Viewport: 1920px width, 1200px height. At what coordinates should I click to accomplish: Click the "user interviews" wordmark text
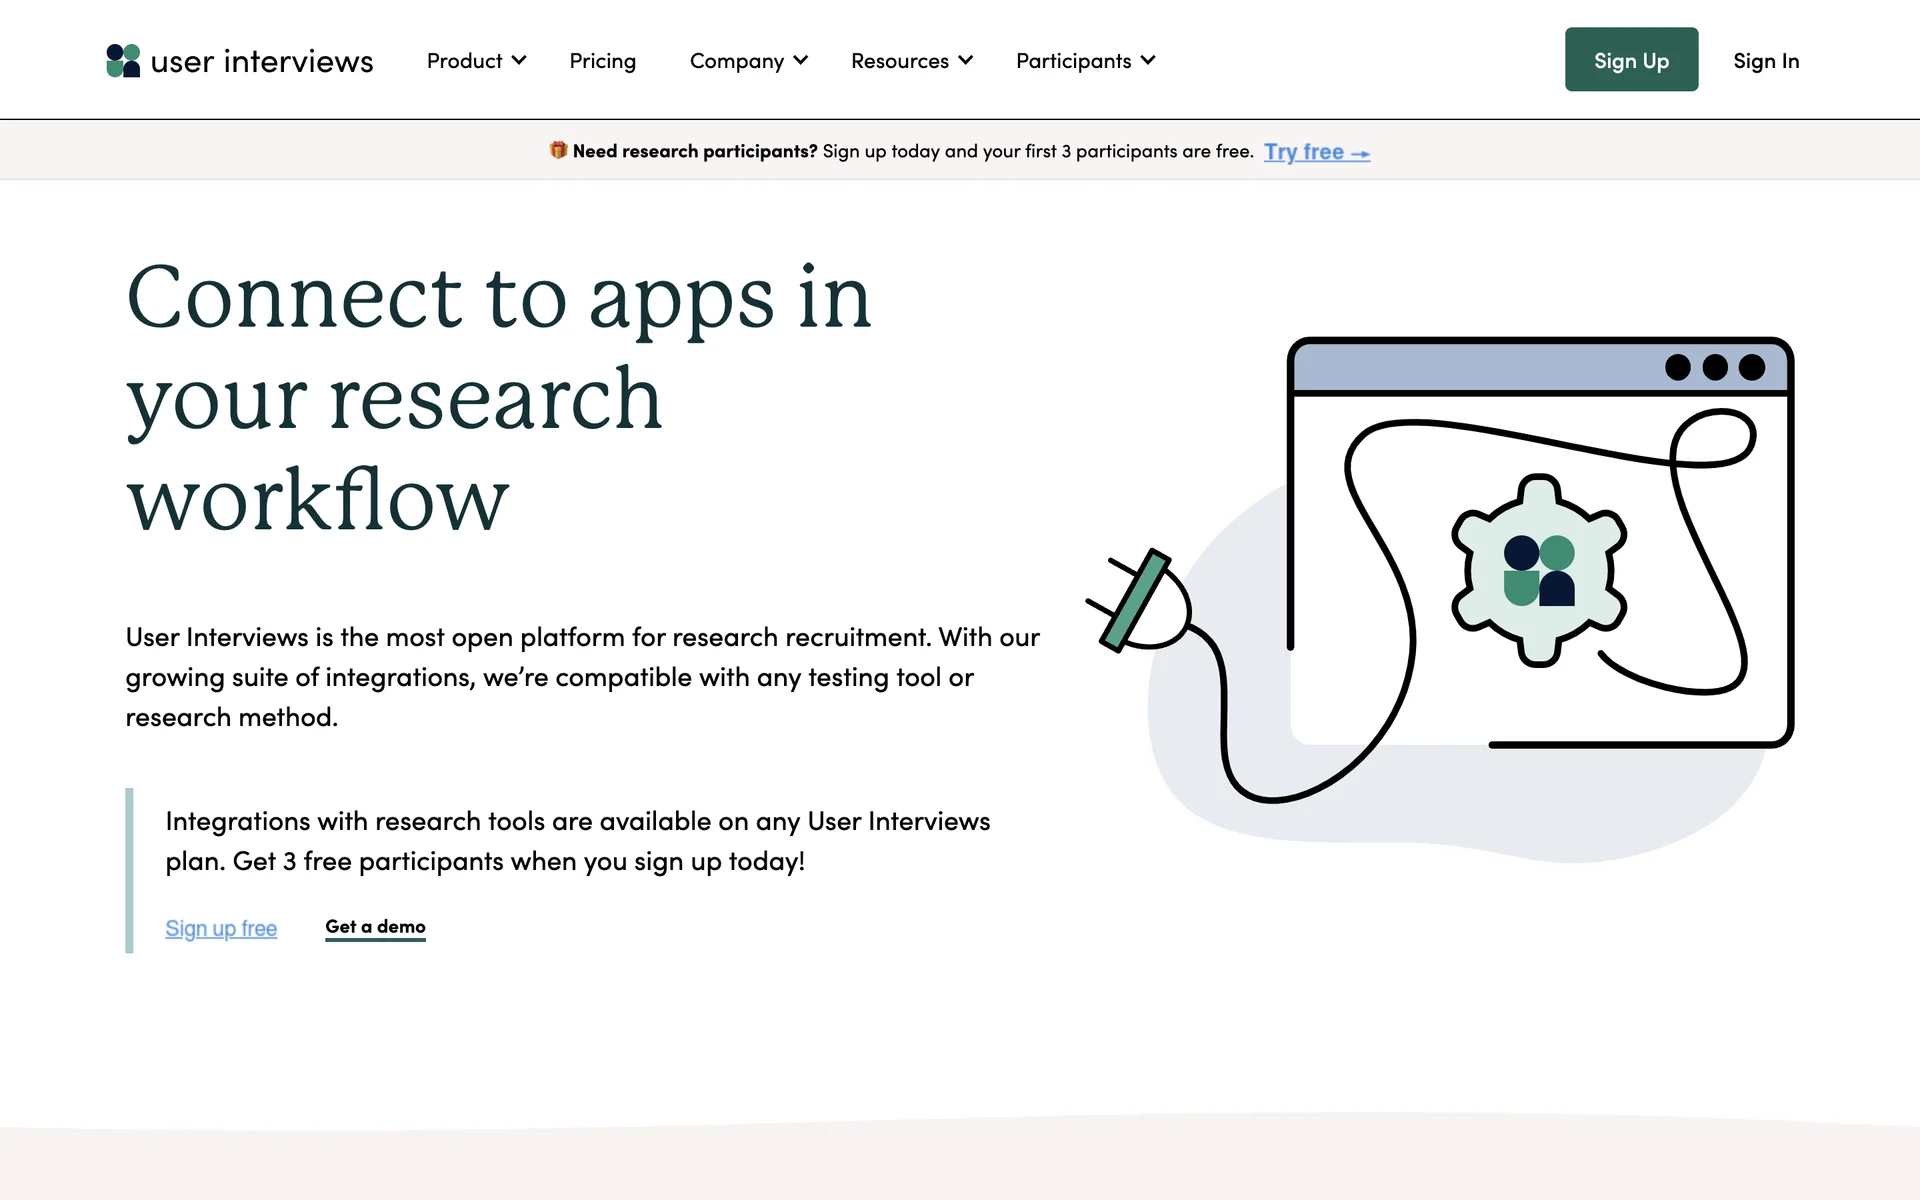[x=262, y=61]
